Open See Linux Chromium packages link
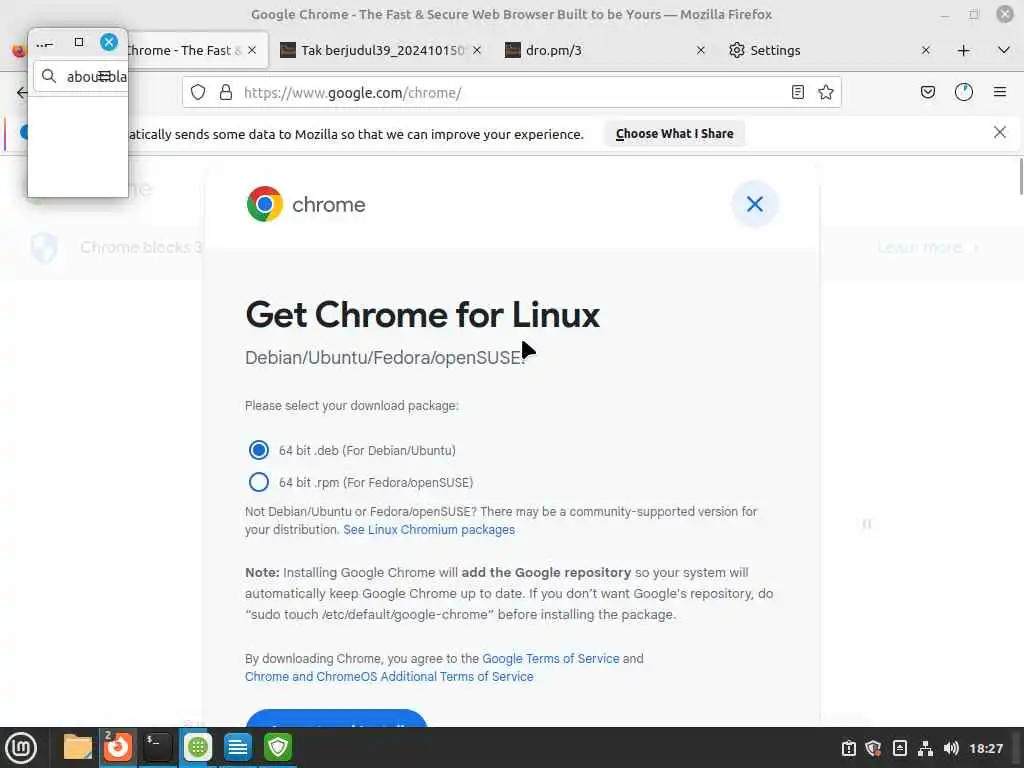This screenshot has height=768, width=1024. point(429,530)
